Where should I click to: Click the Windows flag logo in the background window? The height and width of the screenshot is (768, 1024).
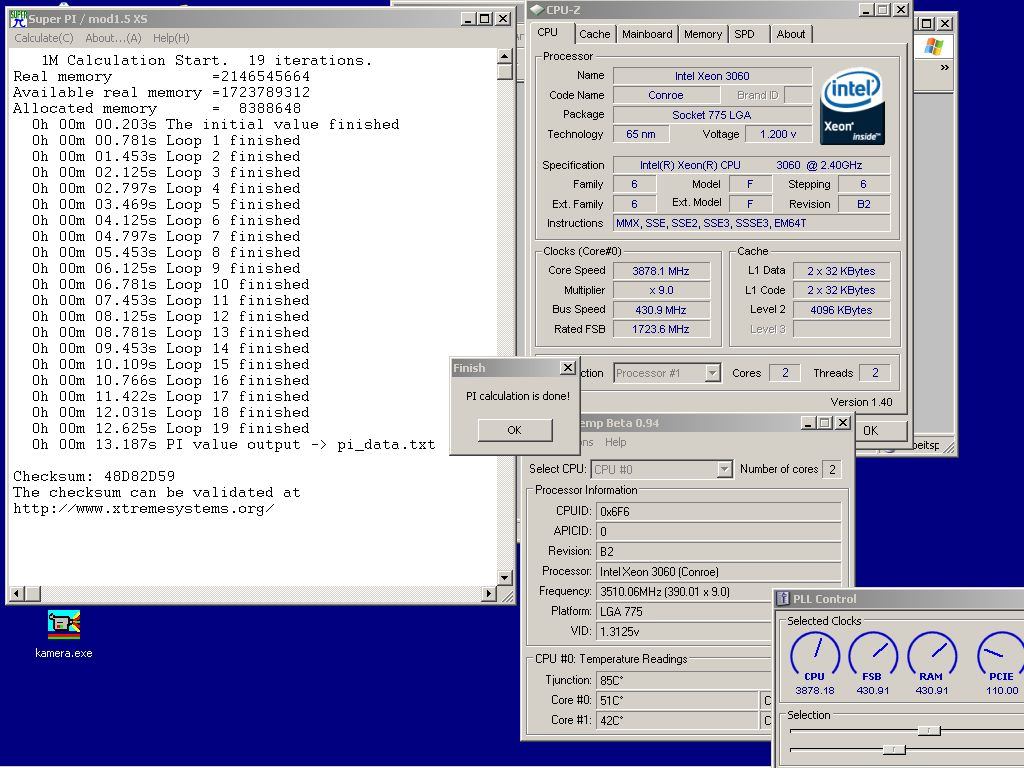click(934, 47)
